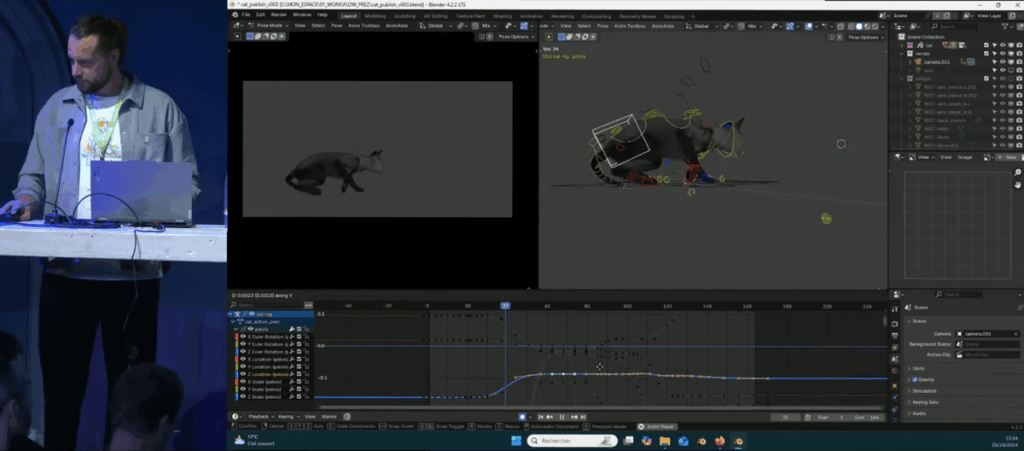Expand the cat collection in outliner
This screenshot has height=451, width=1024.
click(902, 45)
